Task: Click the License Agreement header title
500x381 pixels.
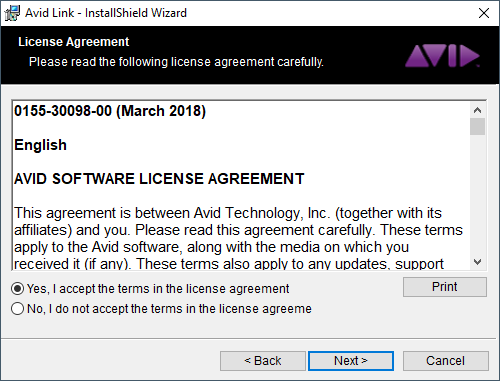Action: coord(74,42)
